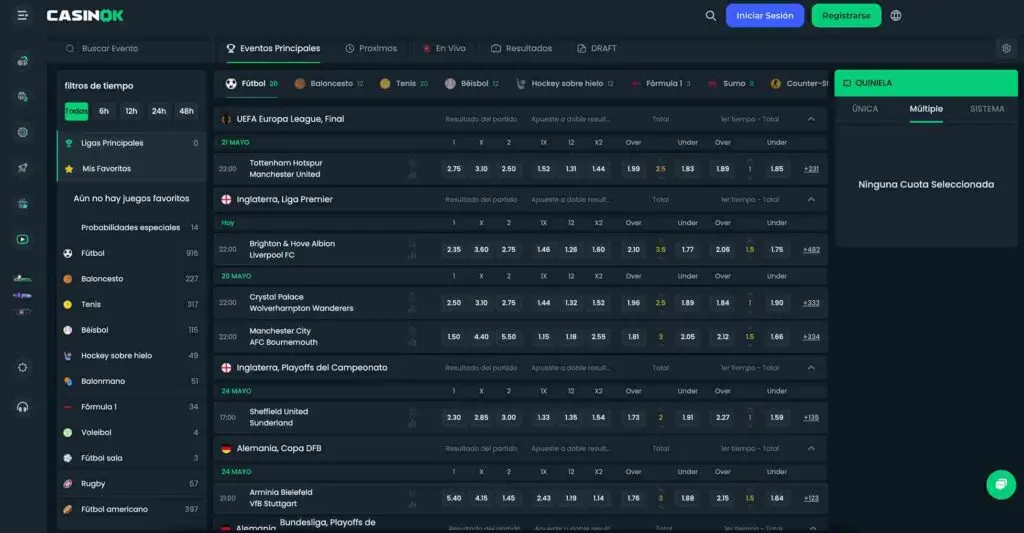Screen dimensions: 1024x533
Task: Pick Sheffield vs Sunderland draw odds 2.85
Action: 481,417
